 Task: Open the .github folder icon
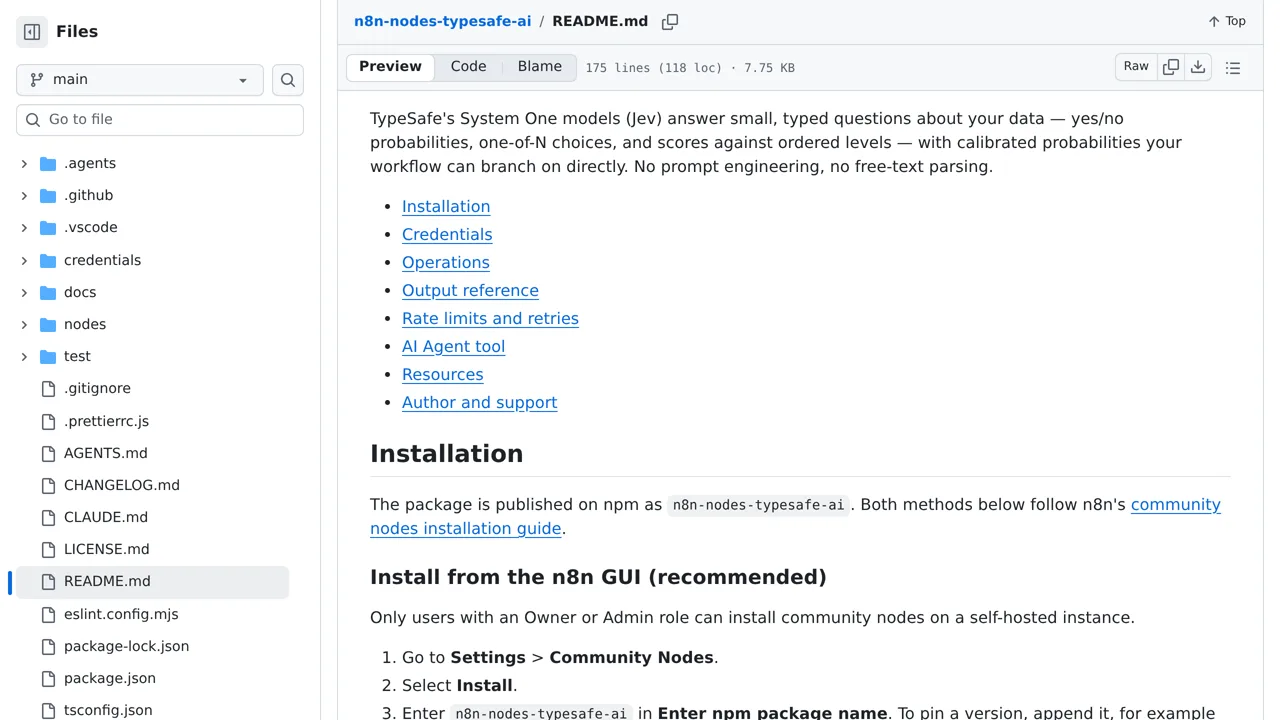[48, 195]
